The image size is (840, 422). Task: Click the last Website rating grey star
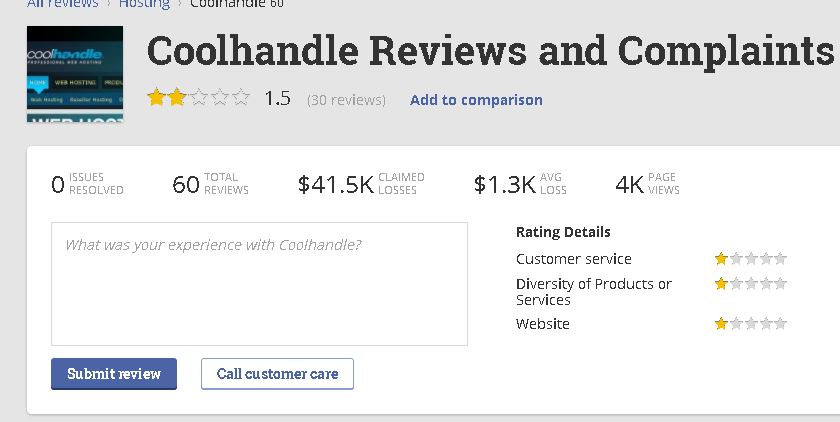[x=781, y=323]
